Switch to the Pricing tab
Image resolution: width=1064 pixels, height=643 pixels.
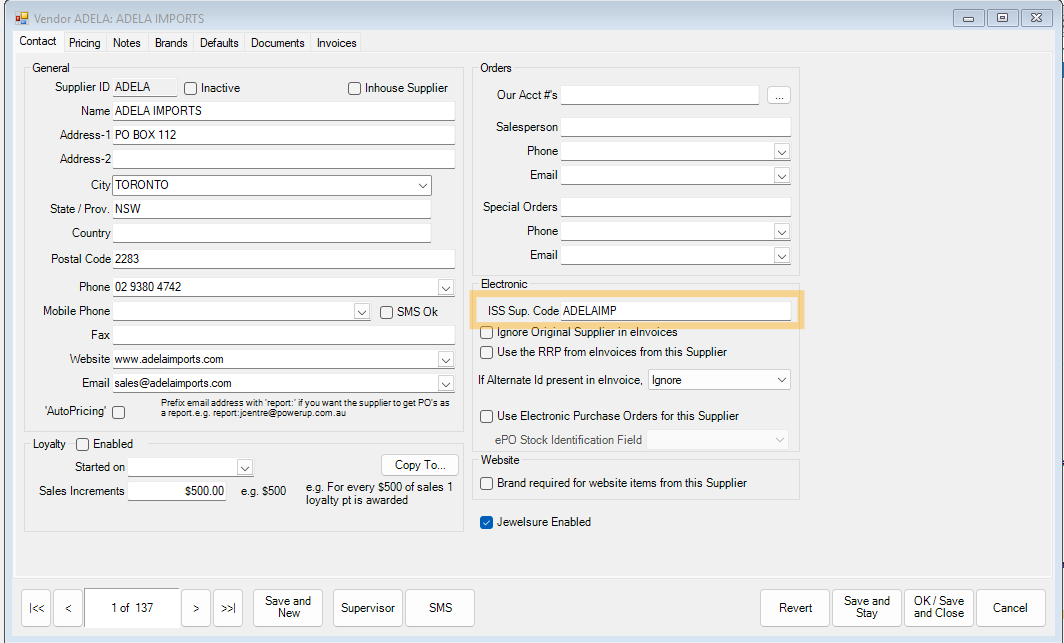(84, 43)
